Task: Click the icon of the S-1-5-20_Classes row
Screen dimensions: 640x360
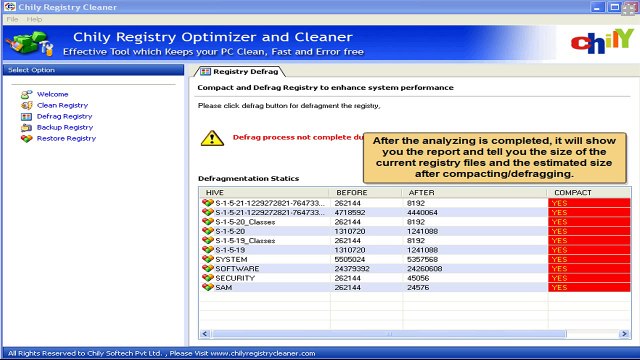Action: [208, 222]
